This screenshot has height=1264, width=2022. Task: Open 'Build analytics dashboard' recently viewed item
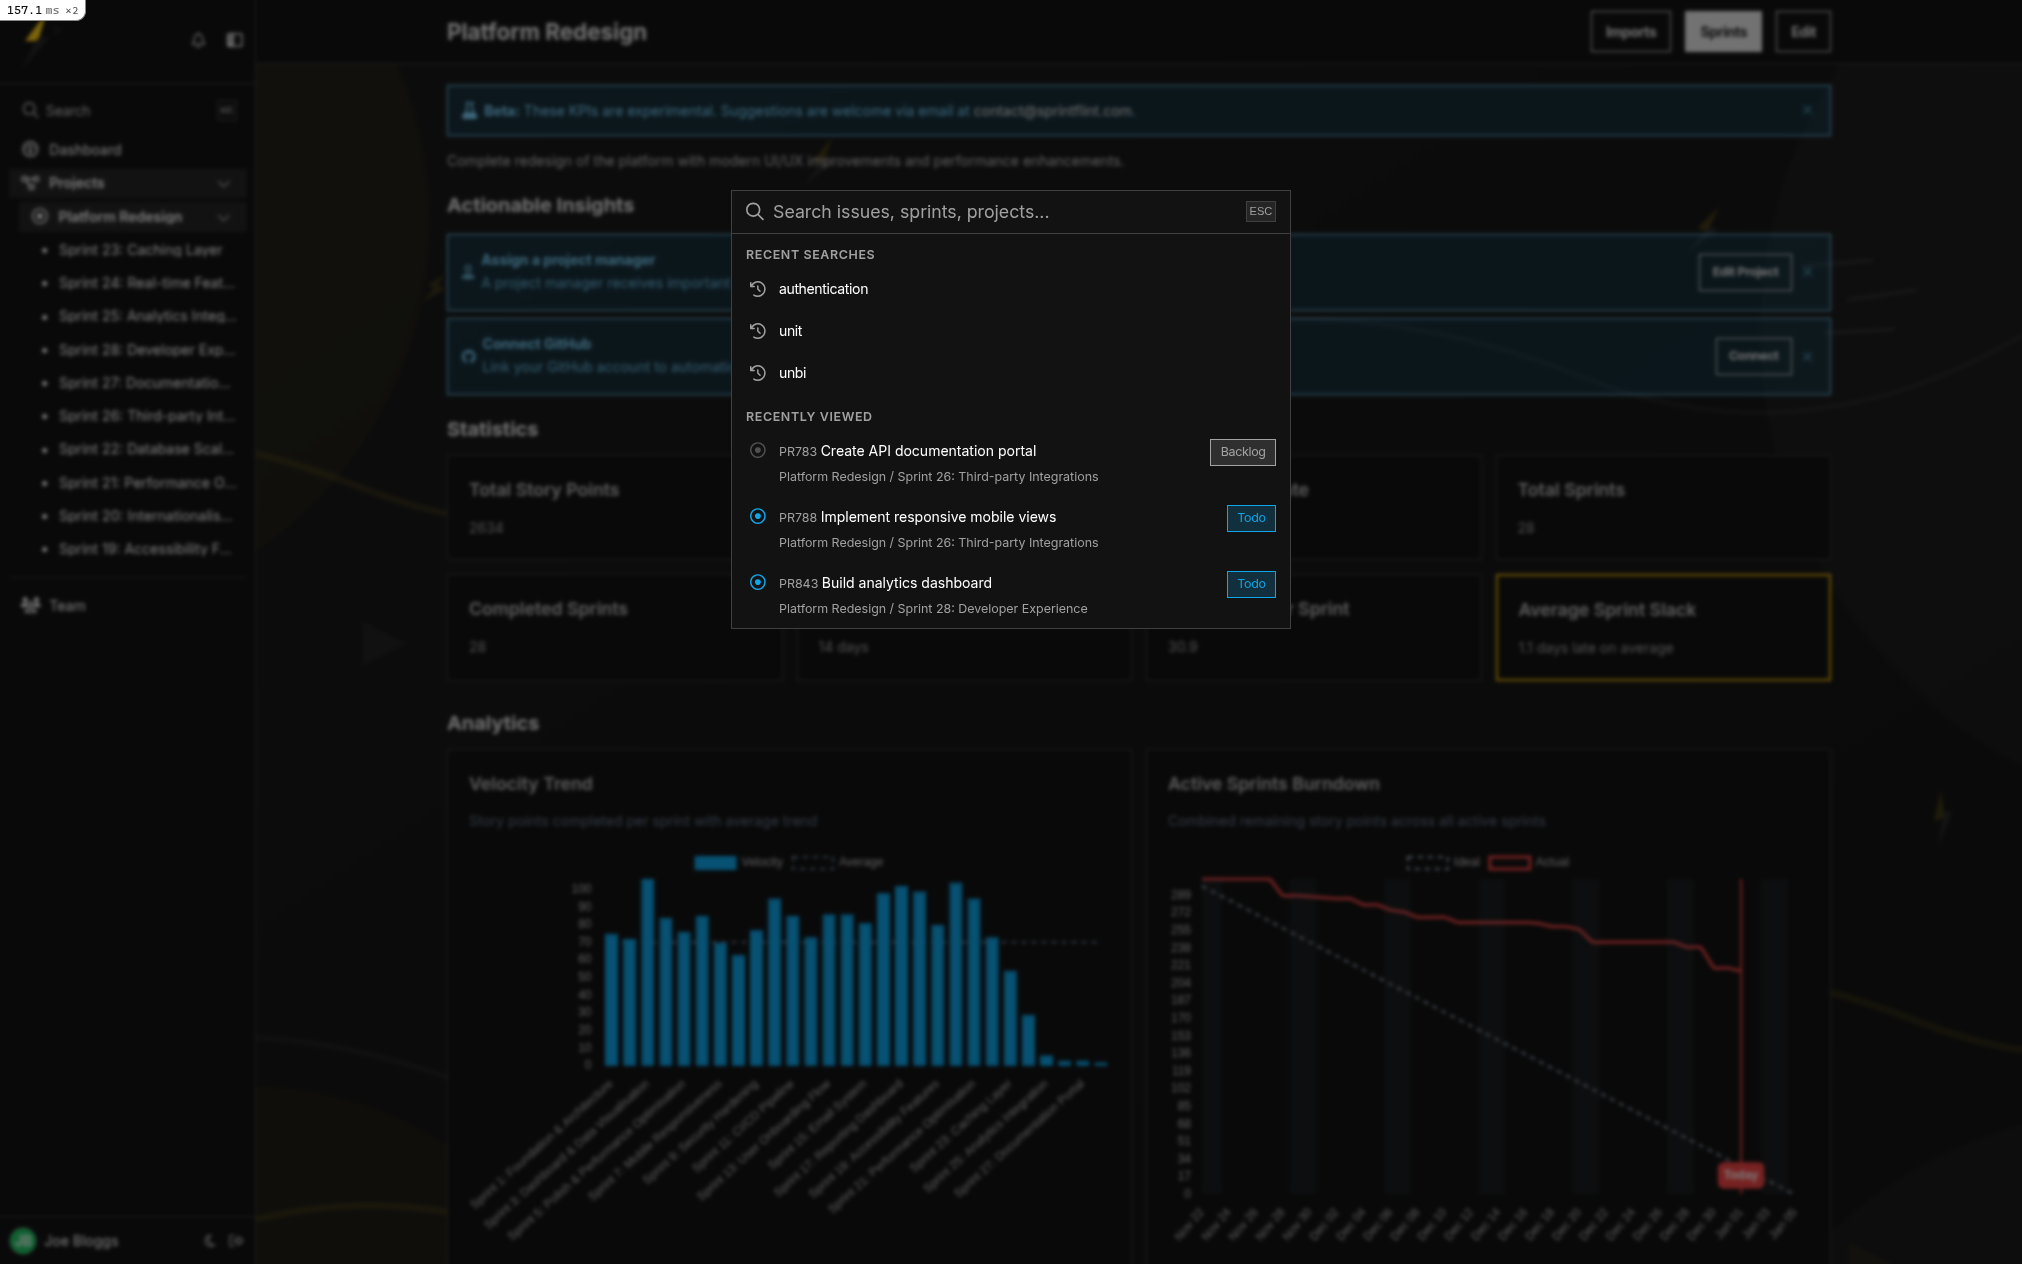(x=906, y=583)
